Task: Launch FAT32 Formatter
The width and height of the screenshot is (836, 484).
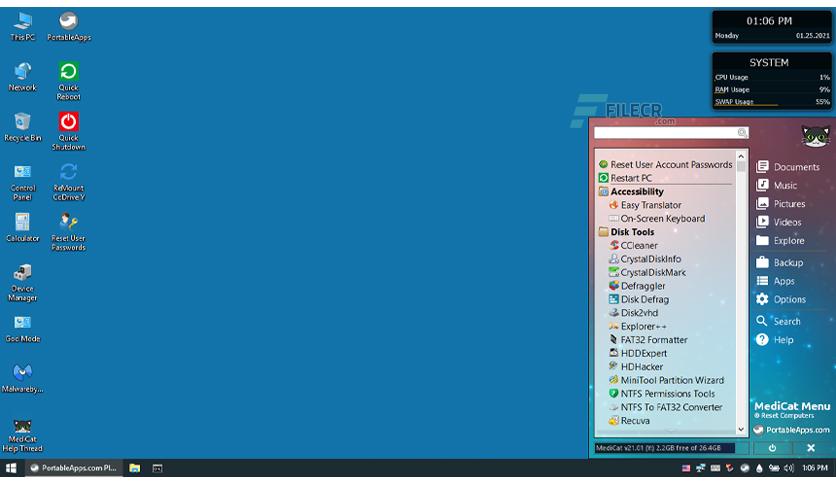Action: click(648, 340)
